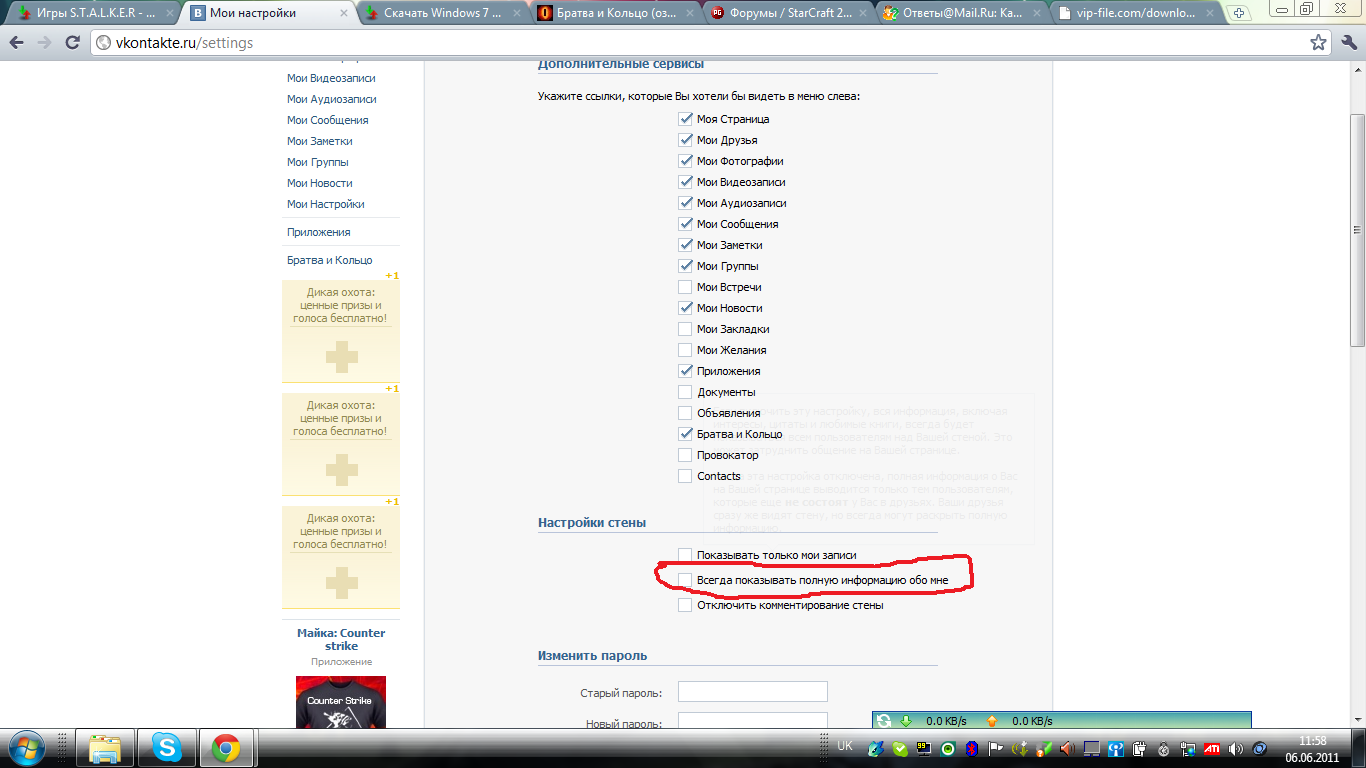
Task: Click the refresh icon in the speed widget
Action: [x=883, y=720]
